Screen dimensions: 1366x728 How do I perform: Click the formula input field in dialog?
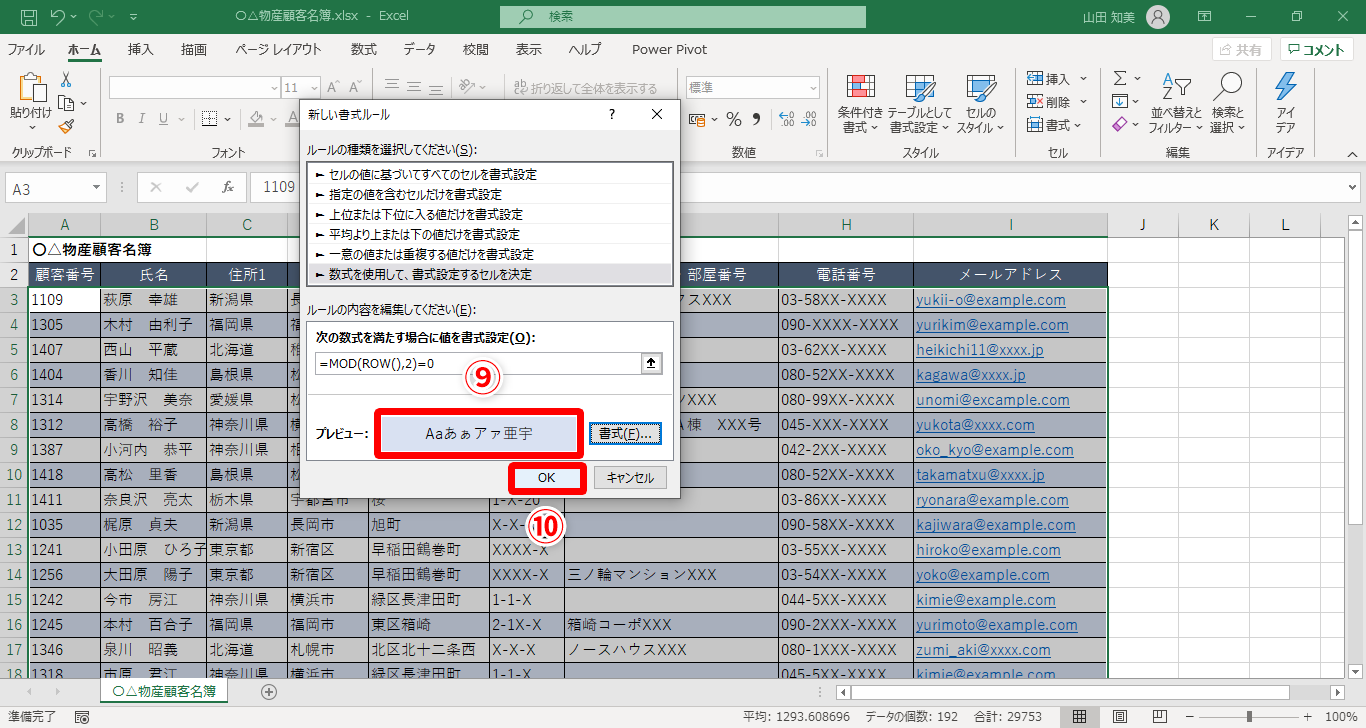478,364
